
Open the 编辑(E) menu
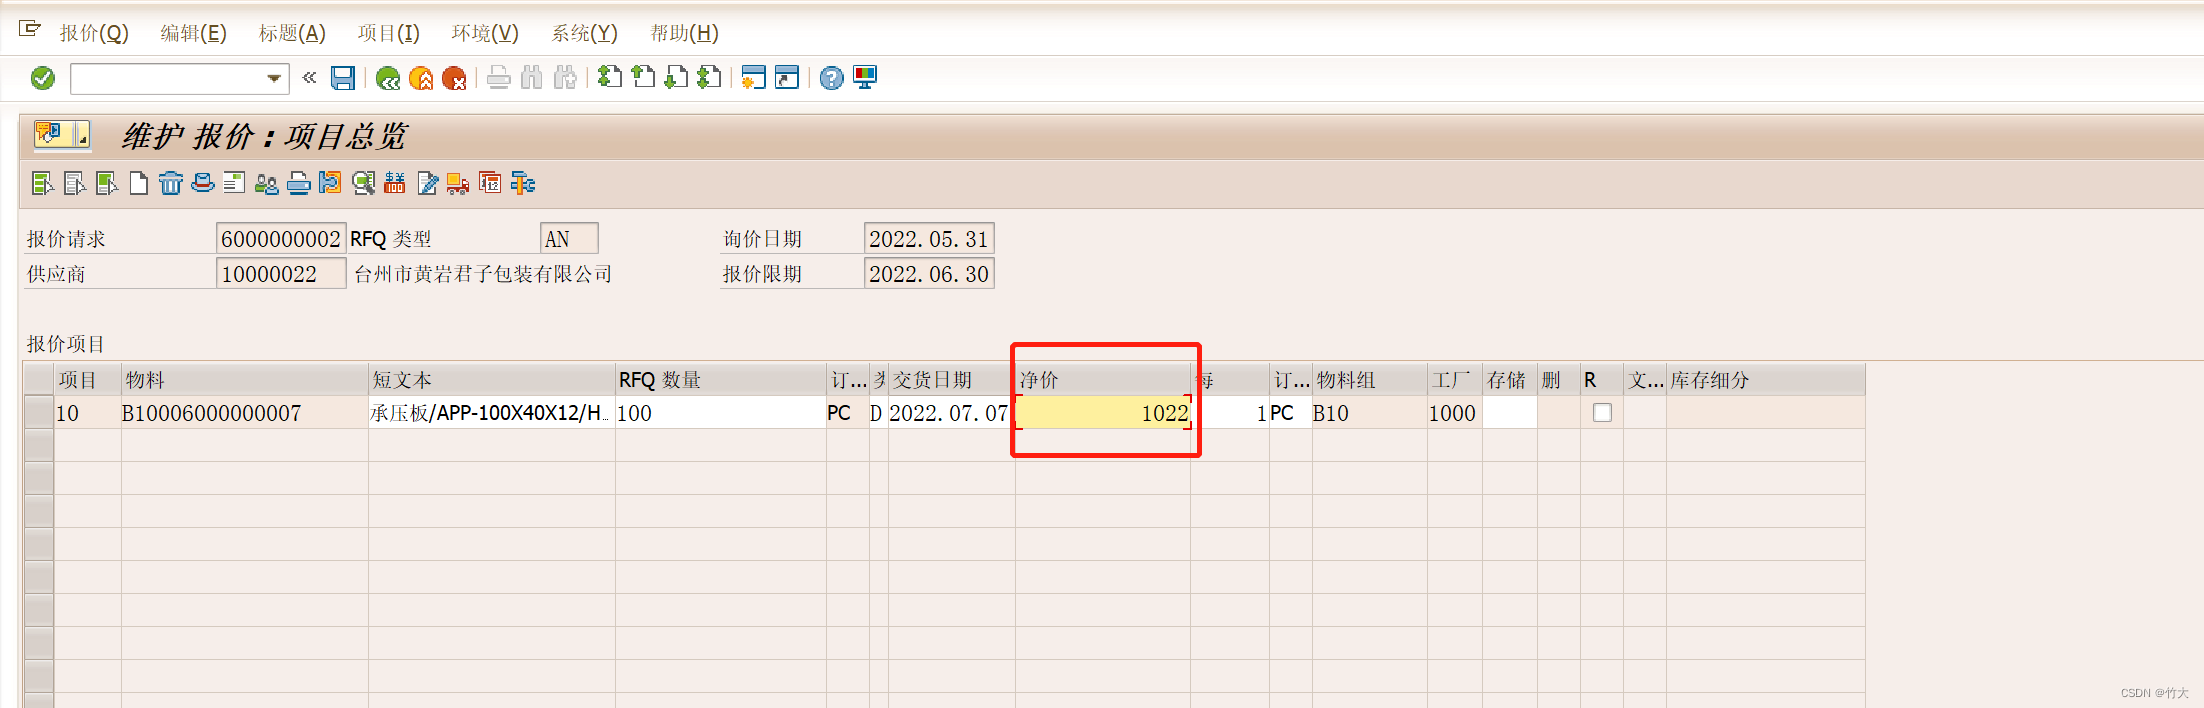tap(193, 33)
